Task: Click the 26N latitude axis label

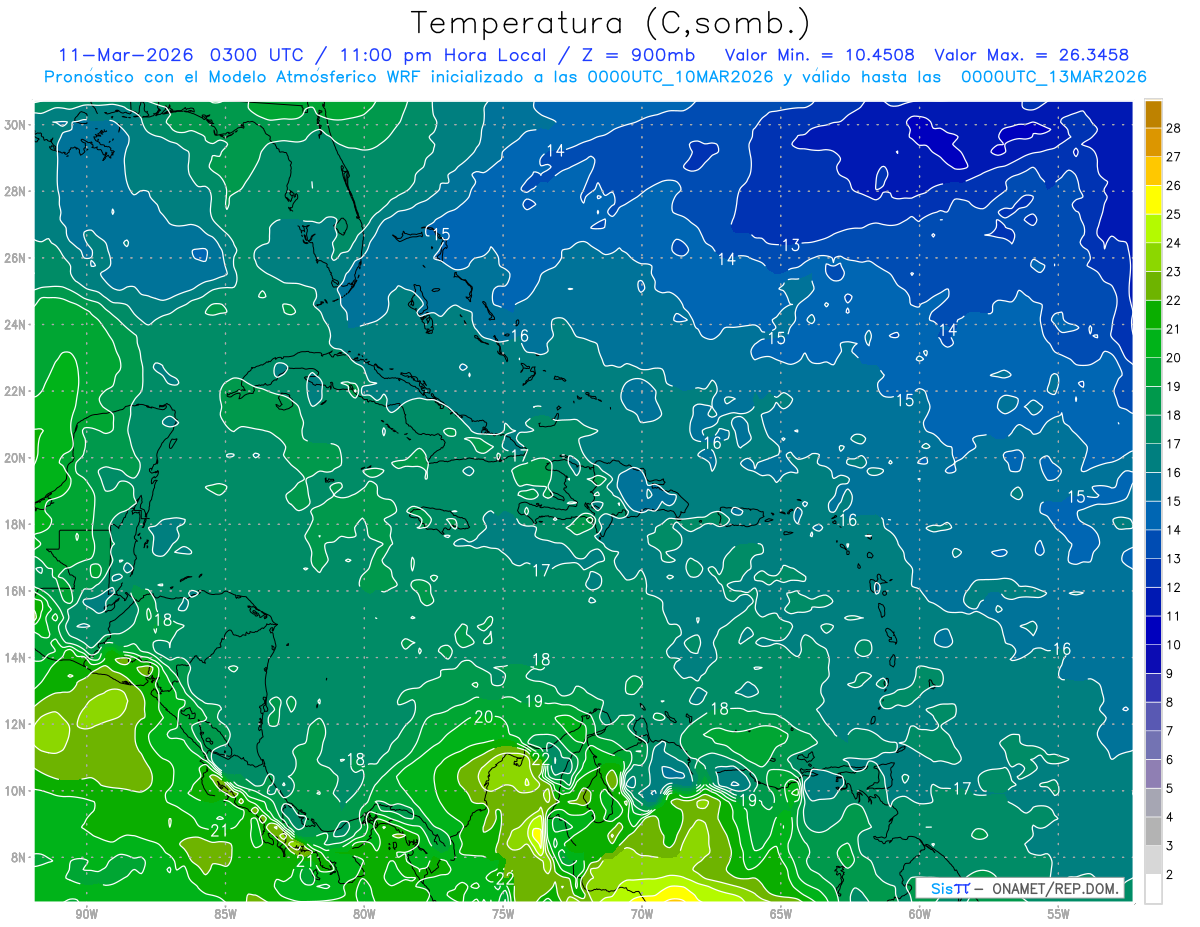Action: click(16, 257)
